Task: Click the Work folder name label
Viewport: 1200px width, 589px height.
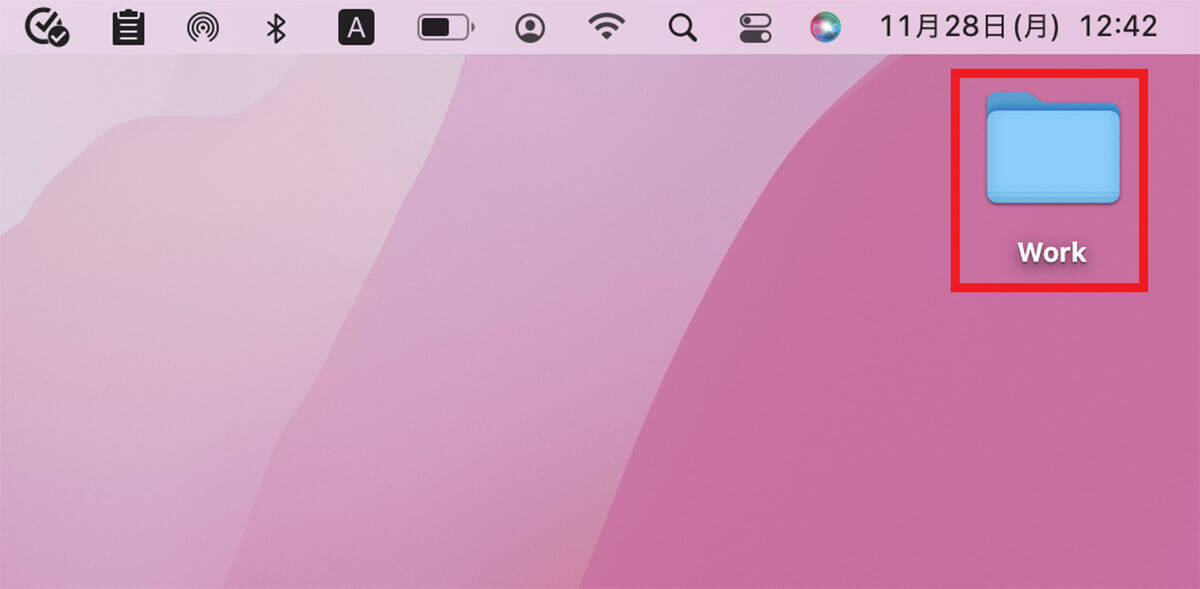Action: (x=1052, y=252)
